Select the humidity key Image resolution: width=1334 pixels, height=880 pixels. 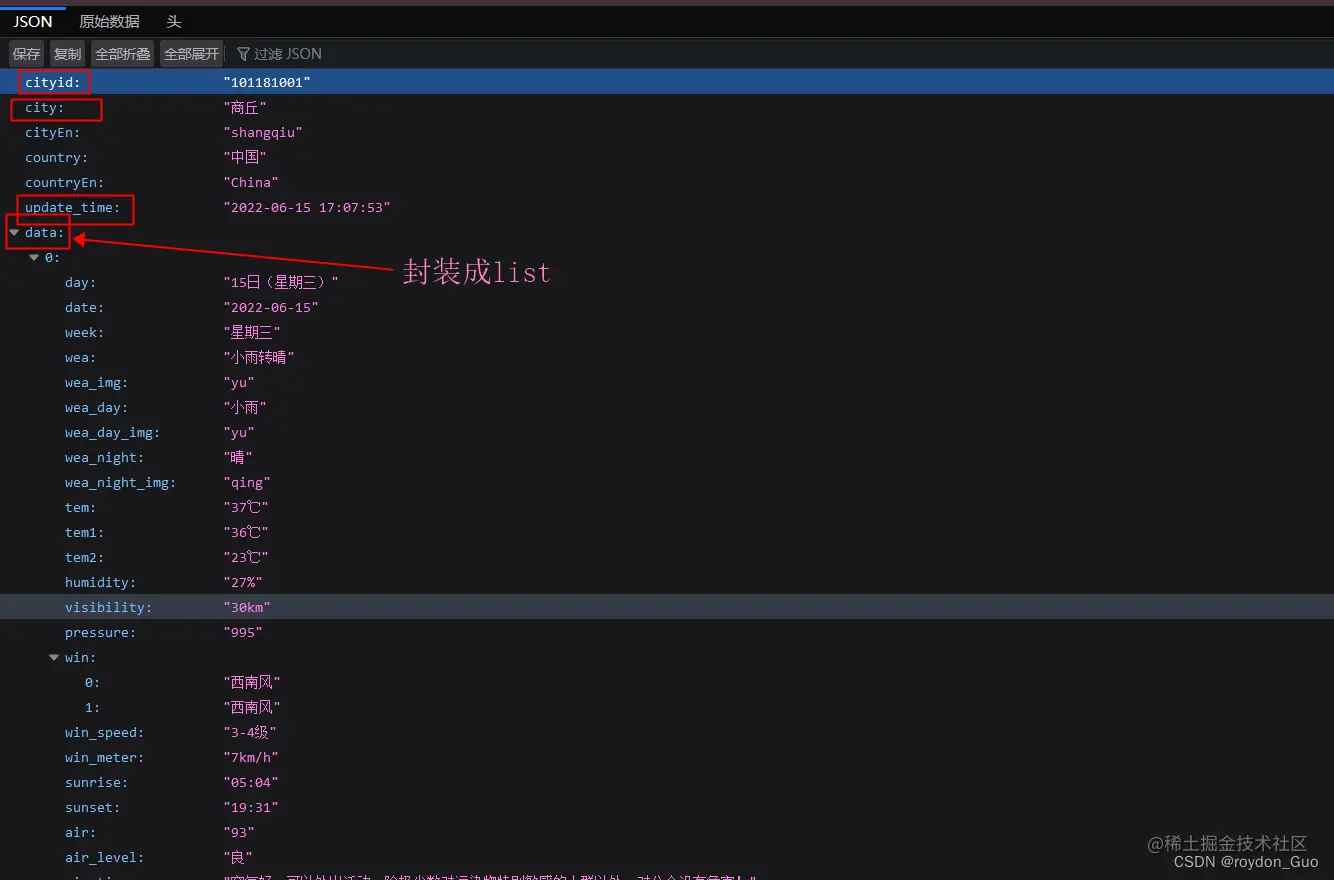pos(100,582)
